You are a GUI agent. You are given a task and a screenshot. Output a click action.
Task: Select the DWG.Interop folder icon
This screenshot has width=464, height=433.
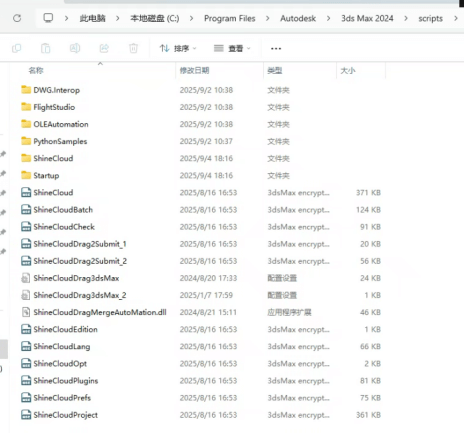point(26,90)
